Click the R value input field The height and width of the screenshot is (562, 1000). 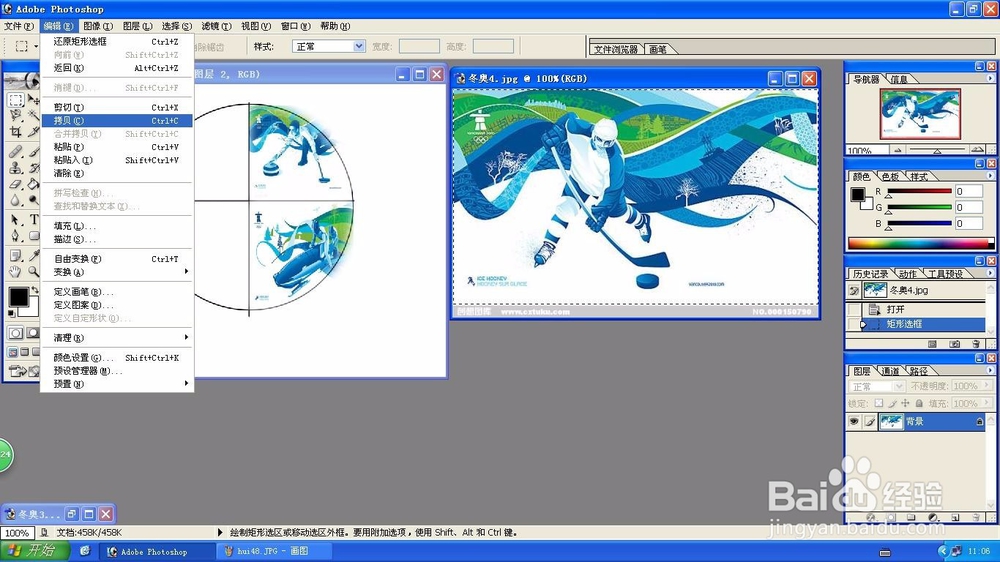[968, 191]
